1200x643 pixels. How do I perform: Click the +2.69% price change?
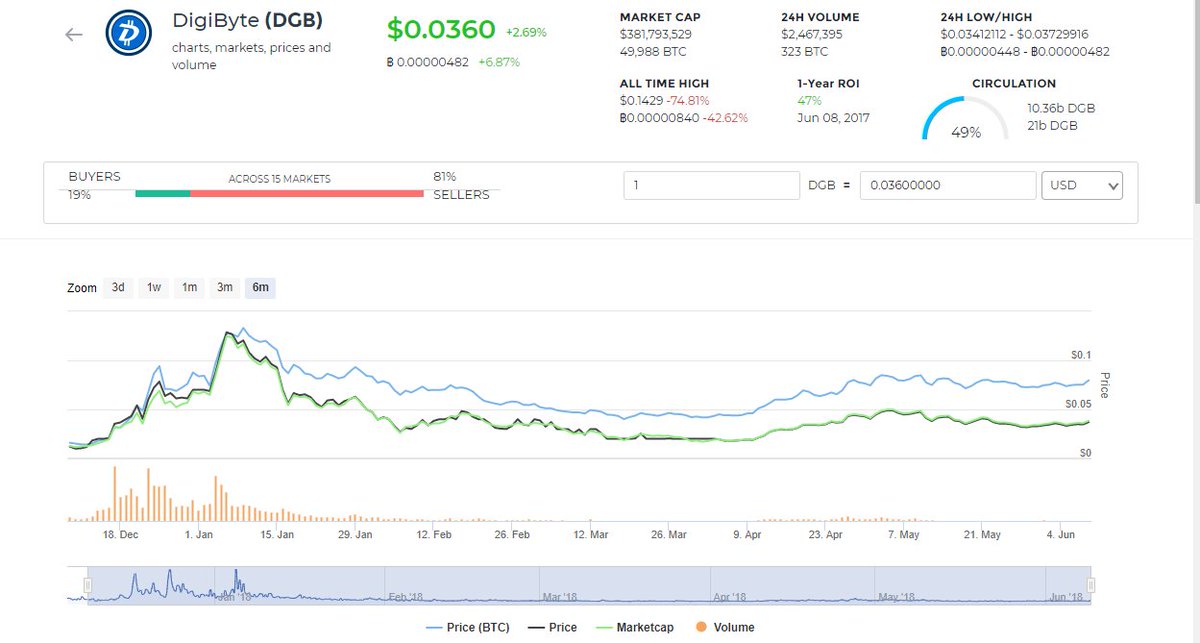click(527, 32)
